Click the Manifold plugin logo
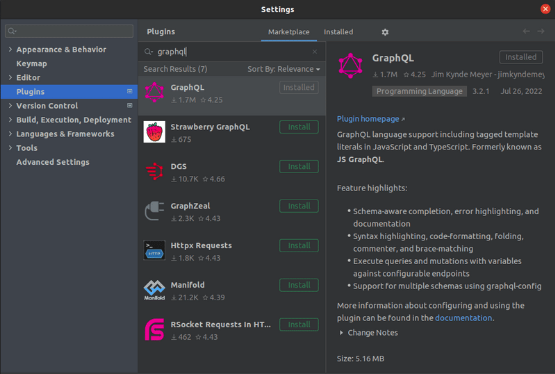 (154, 290)
